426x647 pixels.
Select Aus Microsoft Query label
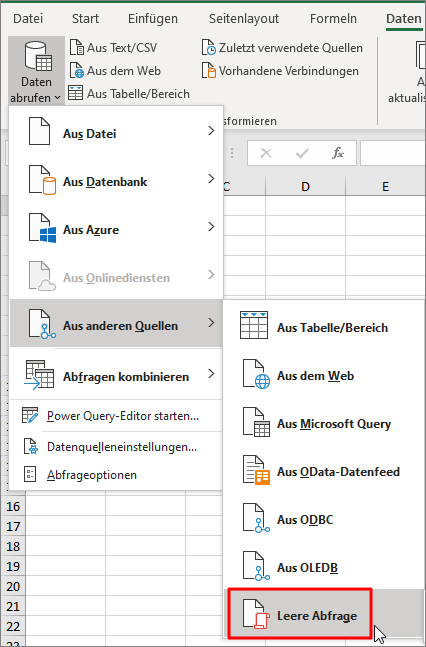[x=334, y=424]
